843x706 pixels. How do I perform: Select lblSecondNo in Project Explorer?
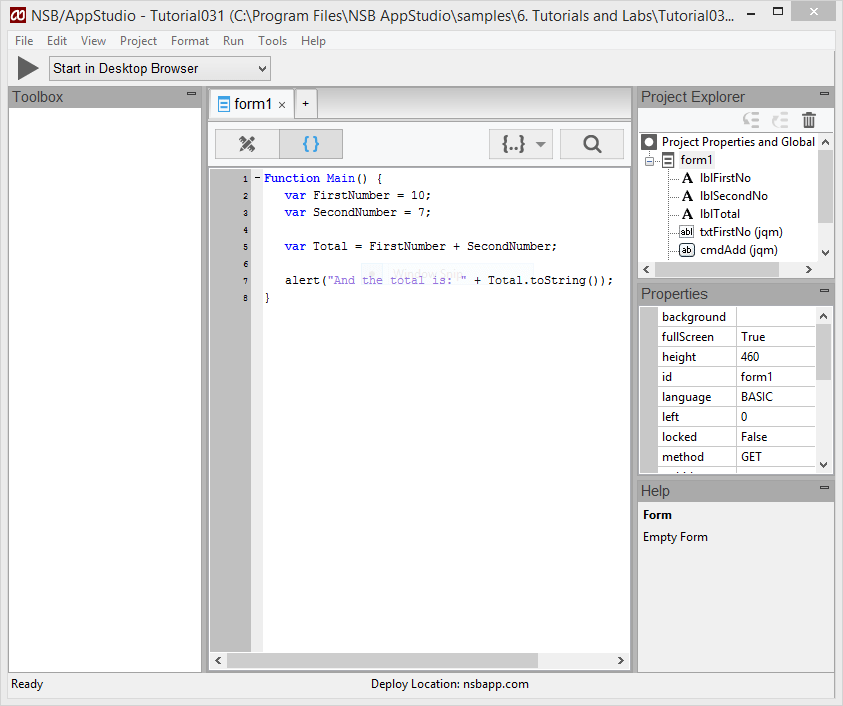click(x=733, y=196)
